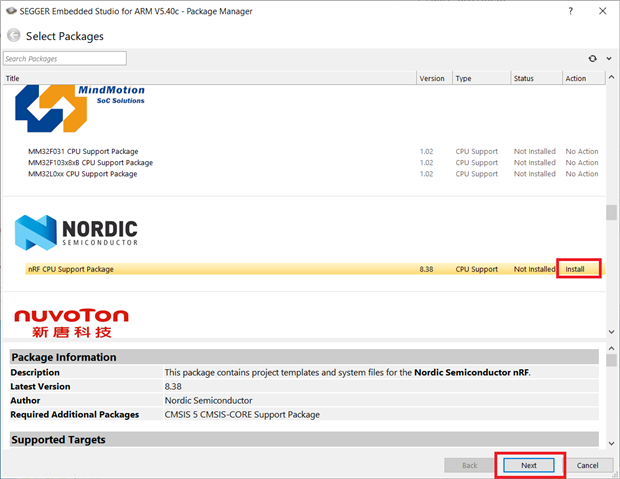The image size is (620, 479).
Task: Click CPU Support type cell of nRF row
Action: pos(476,269)
